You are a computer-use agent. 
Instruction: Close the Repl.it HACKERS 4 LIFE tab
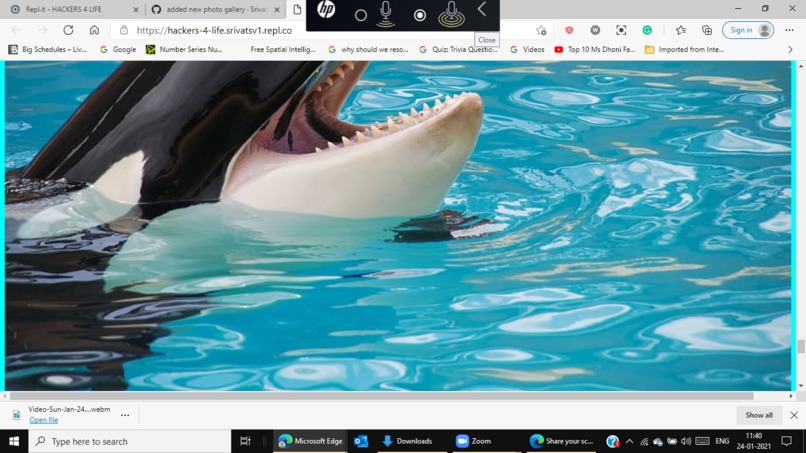point(136,9)
